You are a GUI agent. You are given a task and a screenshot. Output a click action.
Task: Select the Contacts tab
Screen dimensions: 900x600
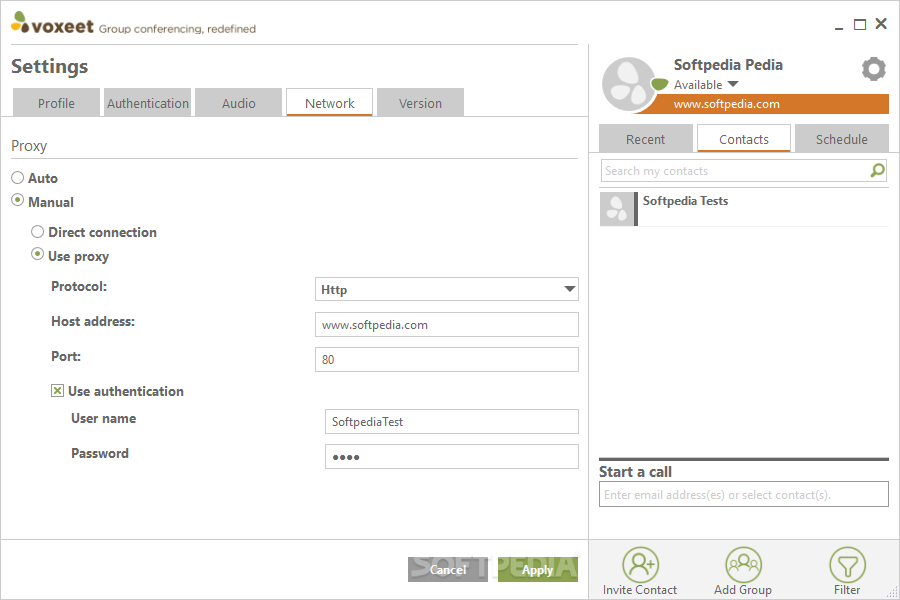point(744,139)
